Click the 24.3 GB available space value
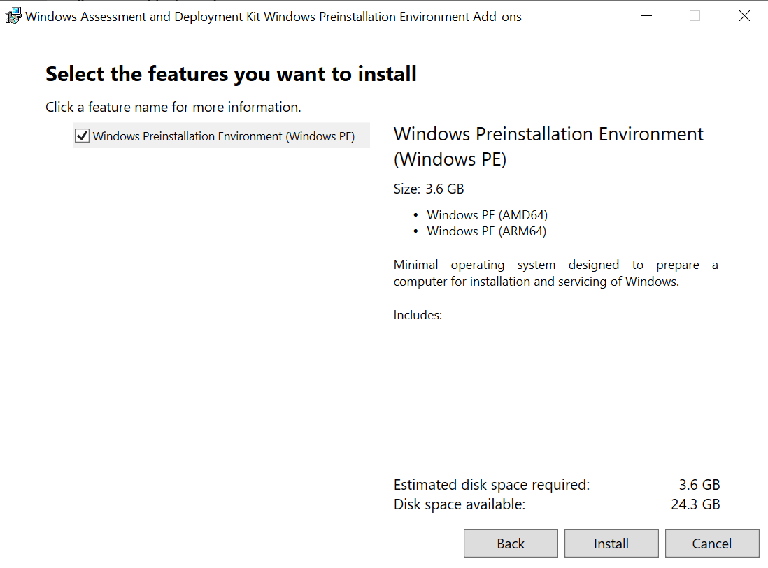 coord(696,504)
